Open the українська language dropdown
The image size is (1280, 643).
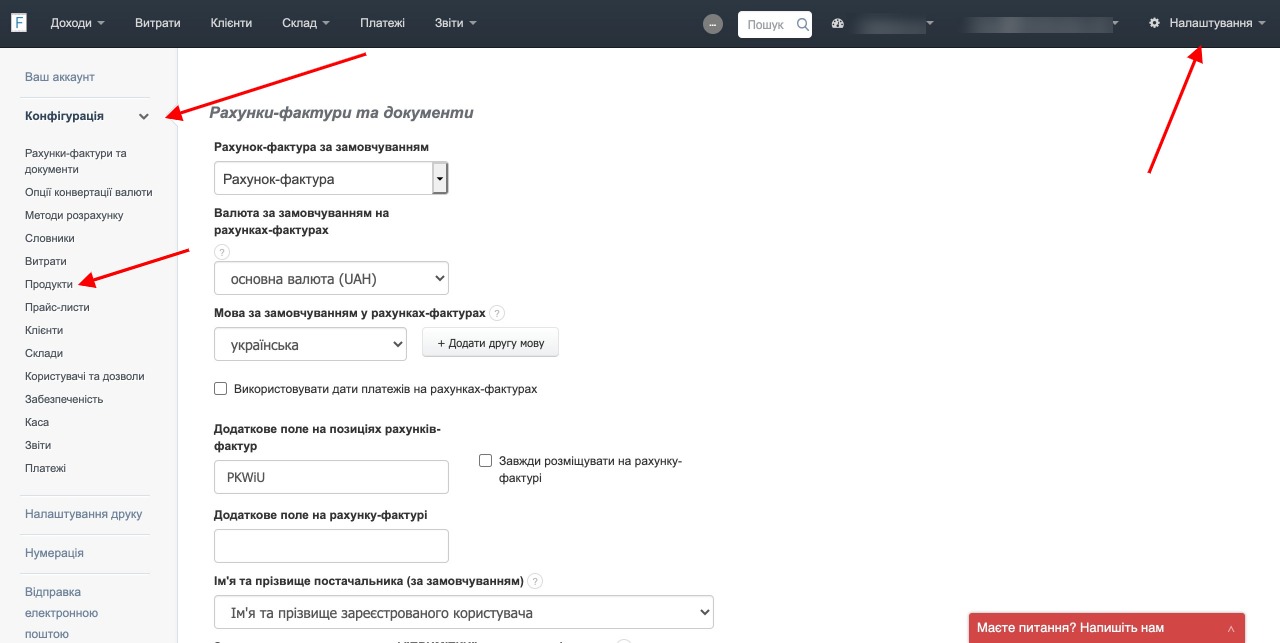tap(310, 345)
